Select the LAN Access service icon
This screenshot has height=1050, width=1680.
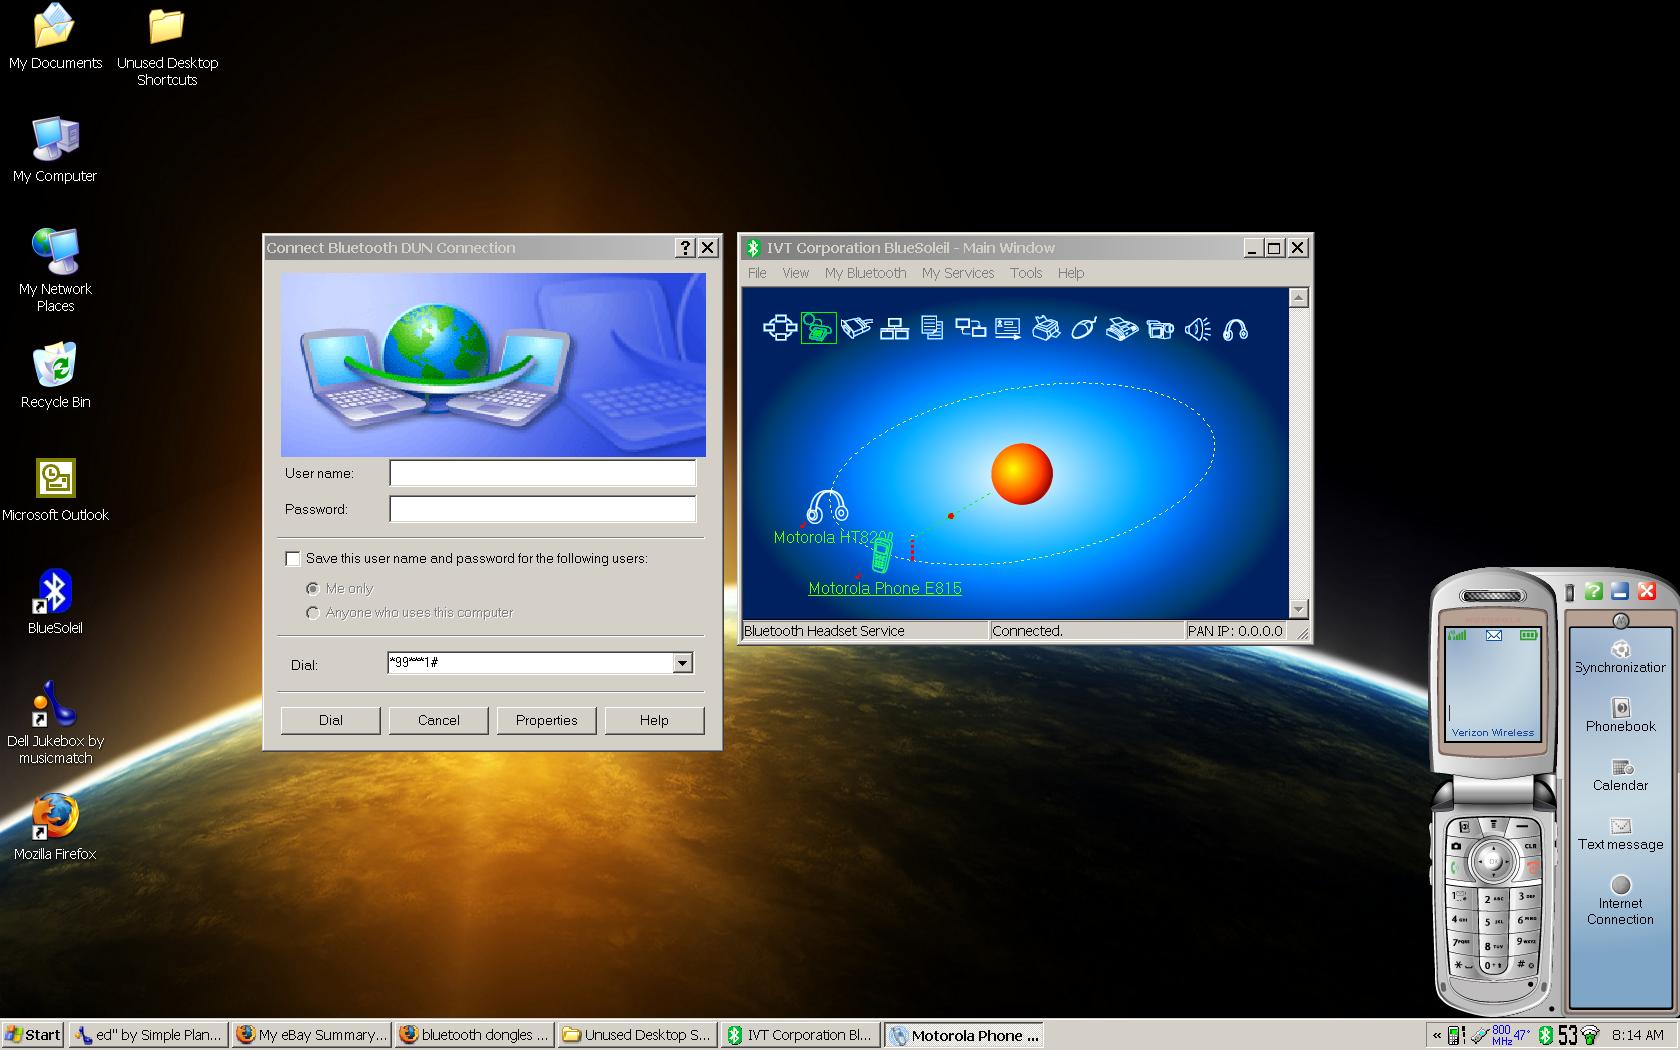click(x=894, y=328)
